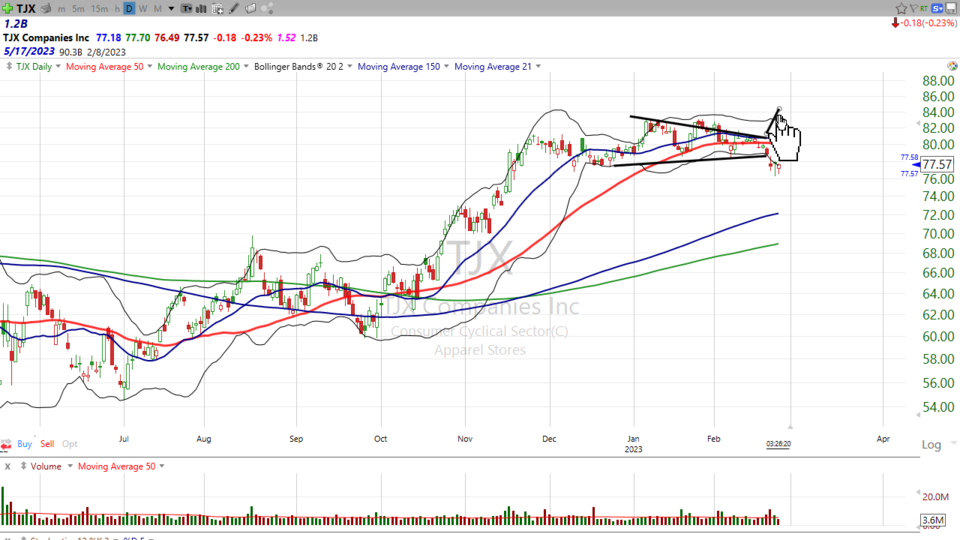Click the Sell link

[x=47, y=444]
